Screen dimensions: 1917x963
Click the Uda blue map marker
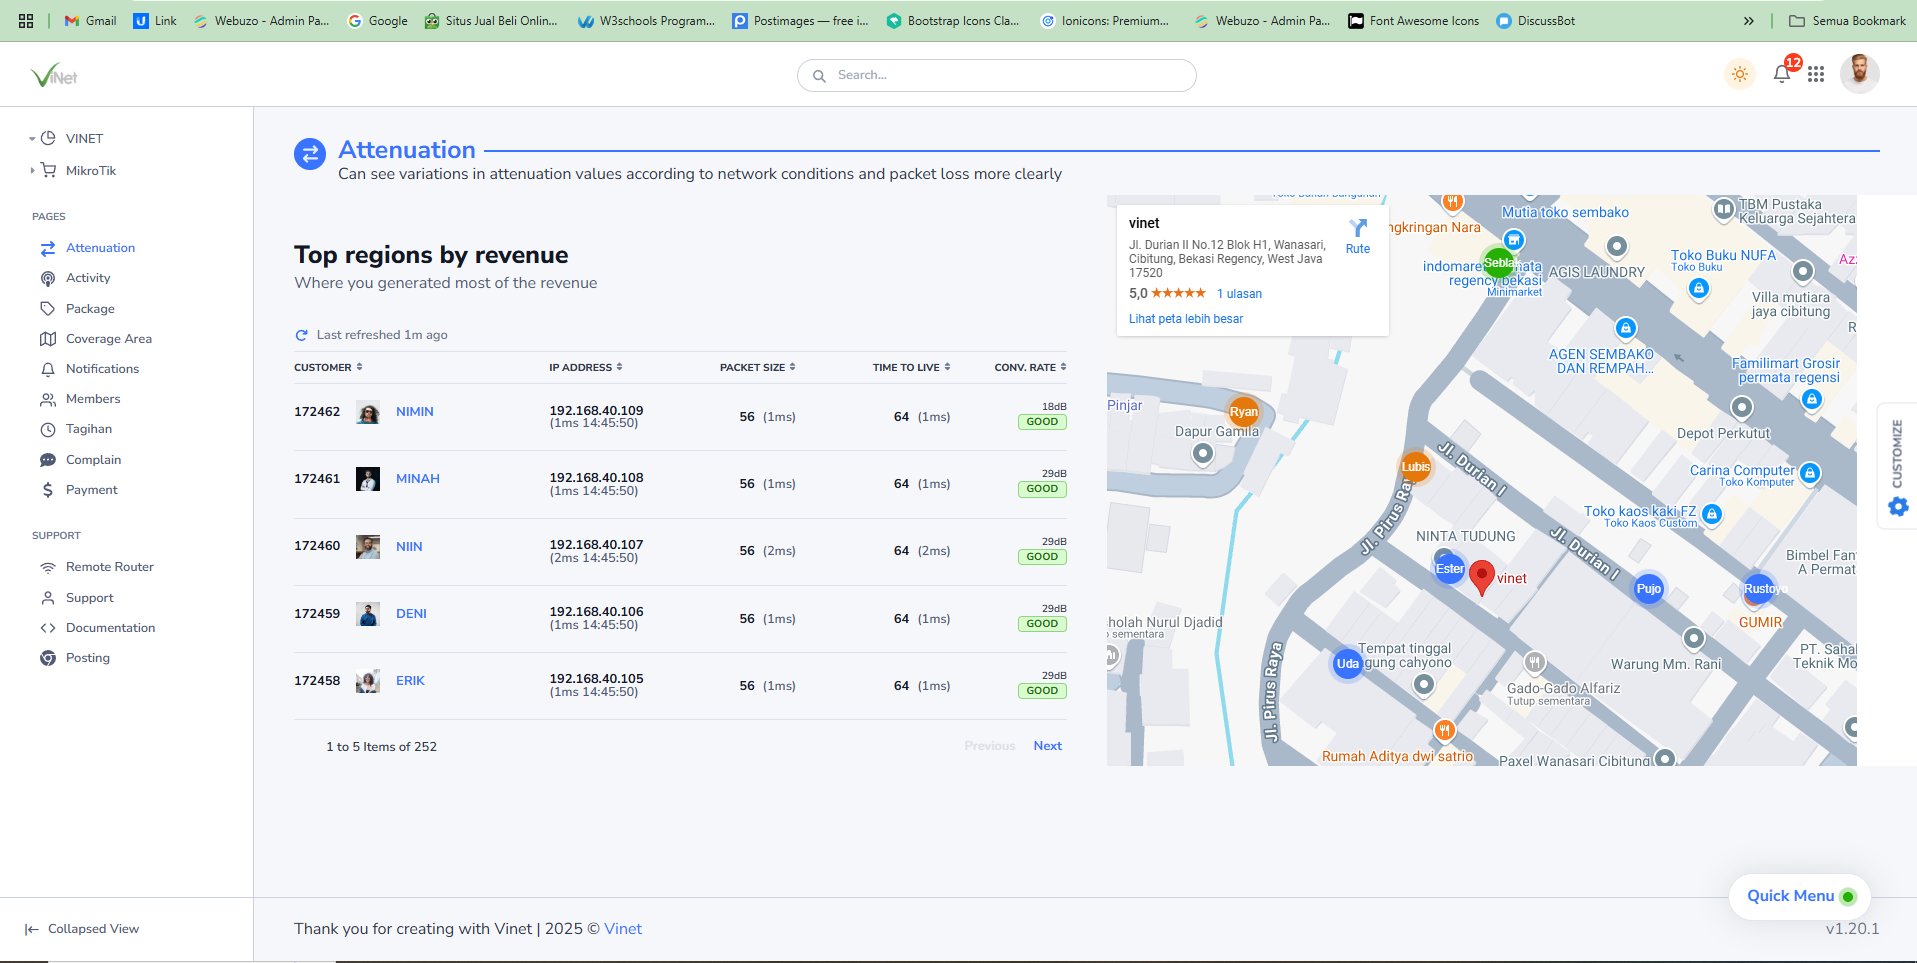[1348, 664]
